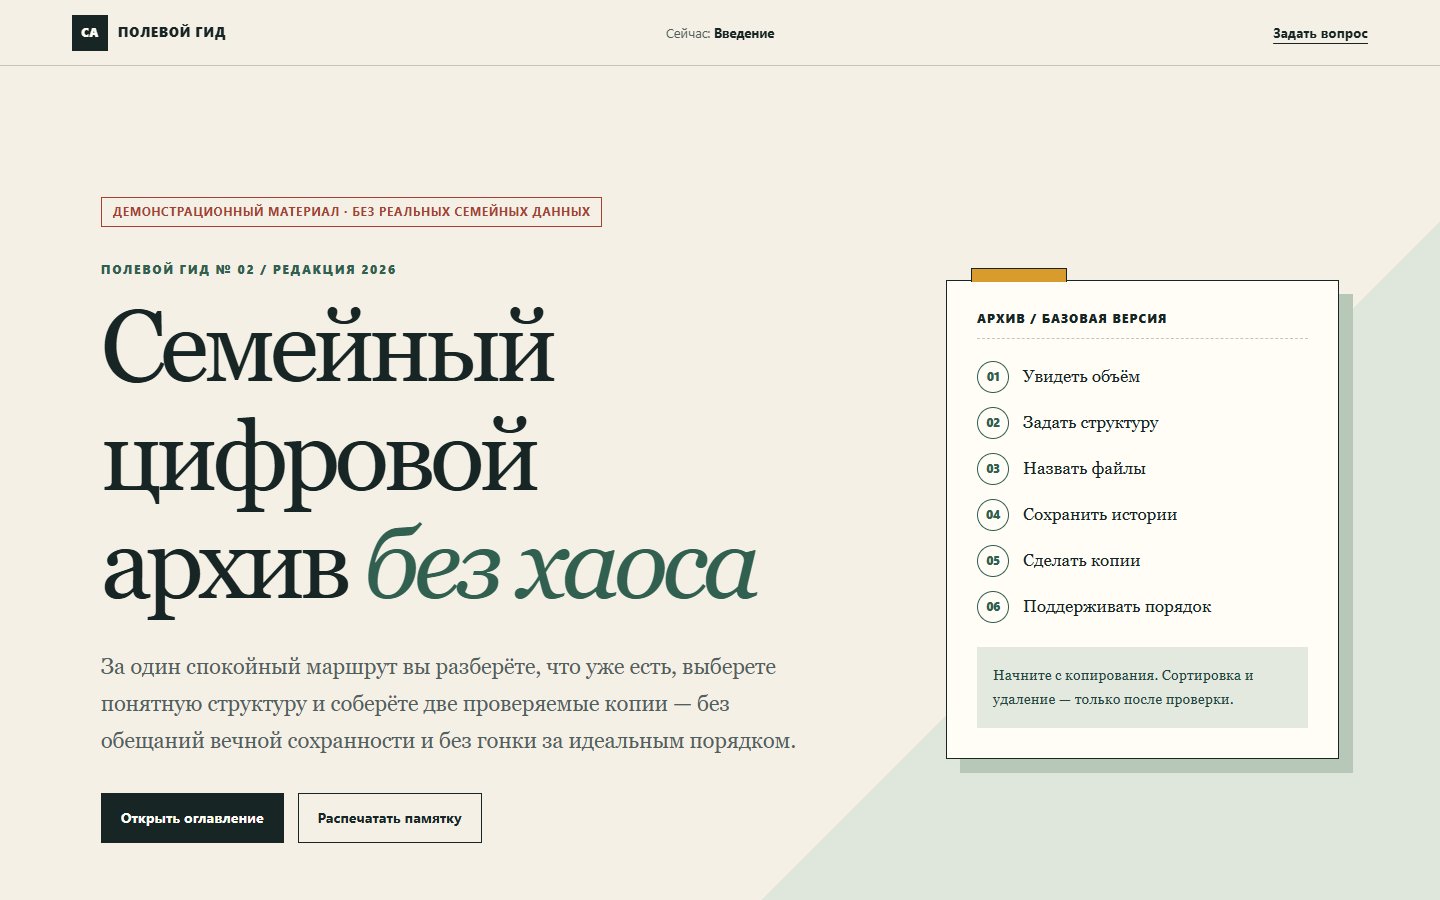
Task: Open chapter «Увидеть объём»
Action: [1081, 377]
